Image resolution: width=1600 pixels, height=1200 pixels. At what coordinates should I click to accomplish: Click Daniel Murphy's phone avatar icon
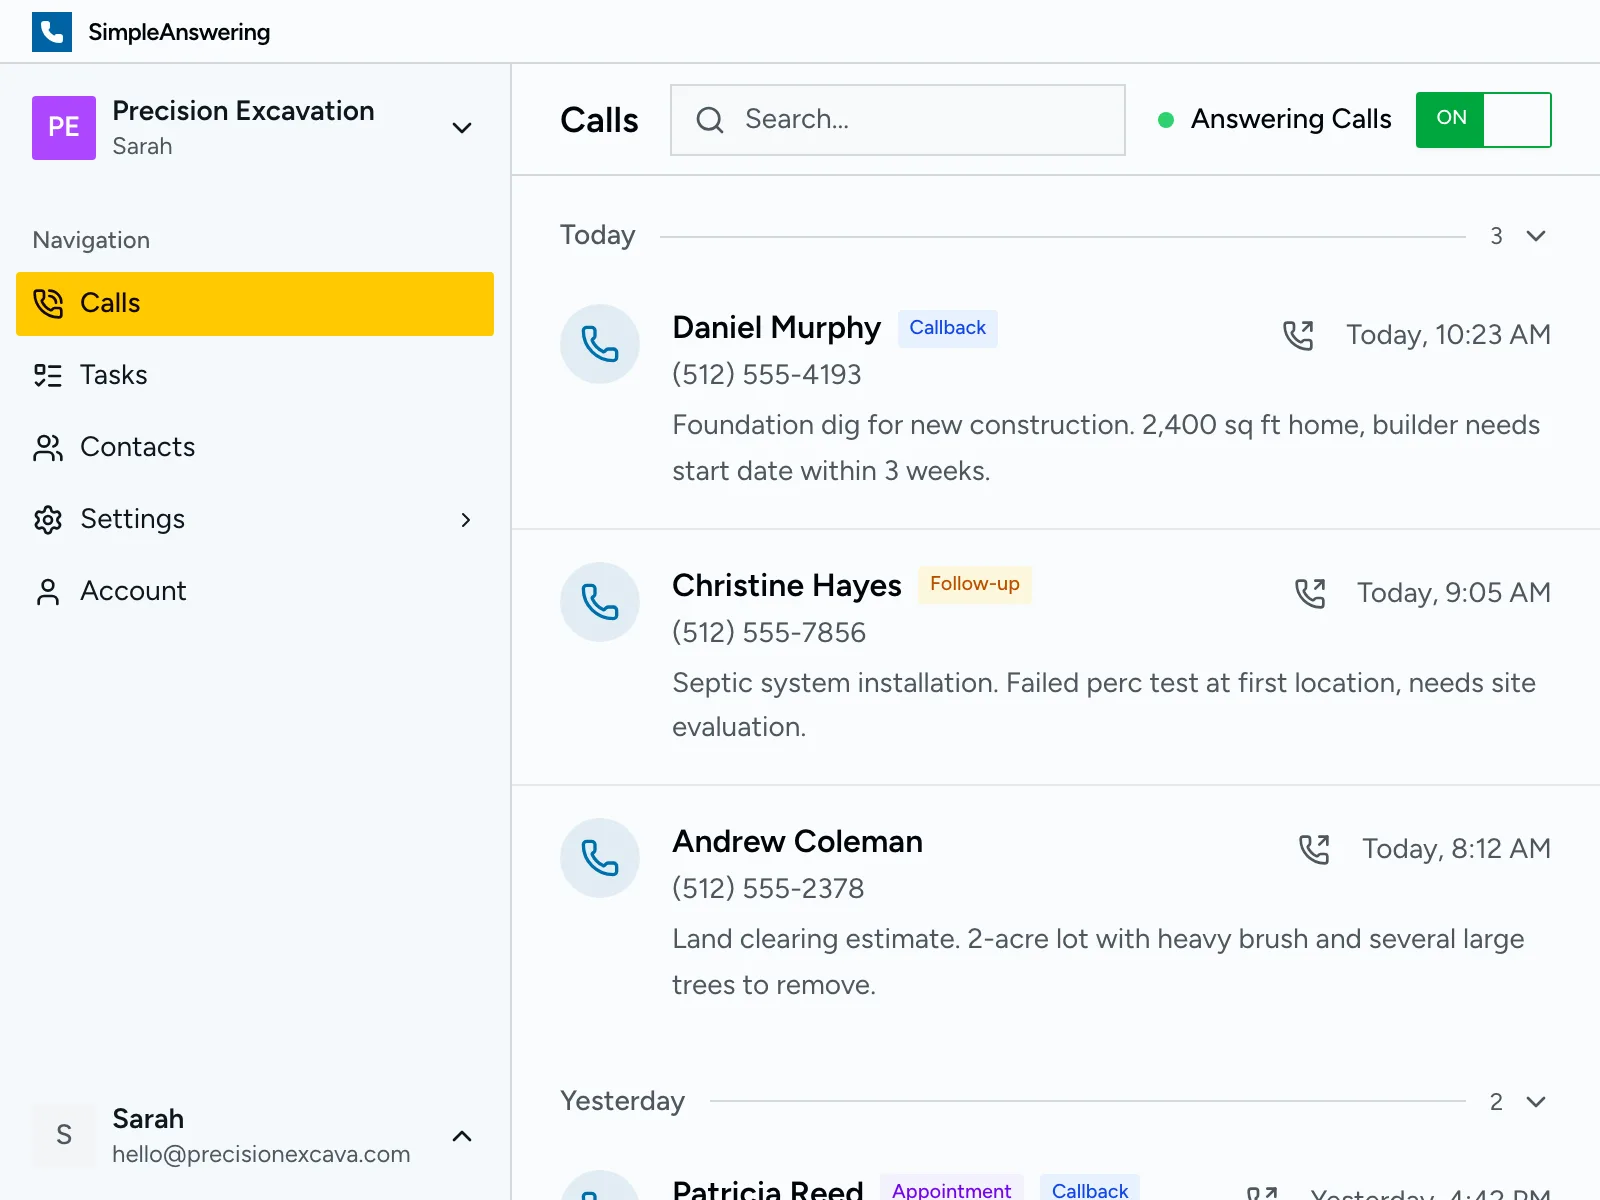tap(600, 344)
